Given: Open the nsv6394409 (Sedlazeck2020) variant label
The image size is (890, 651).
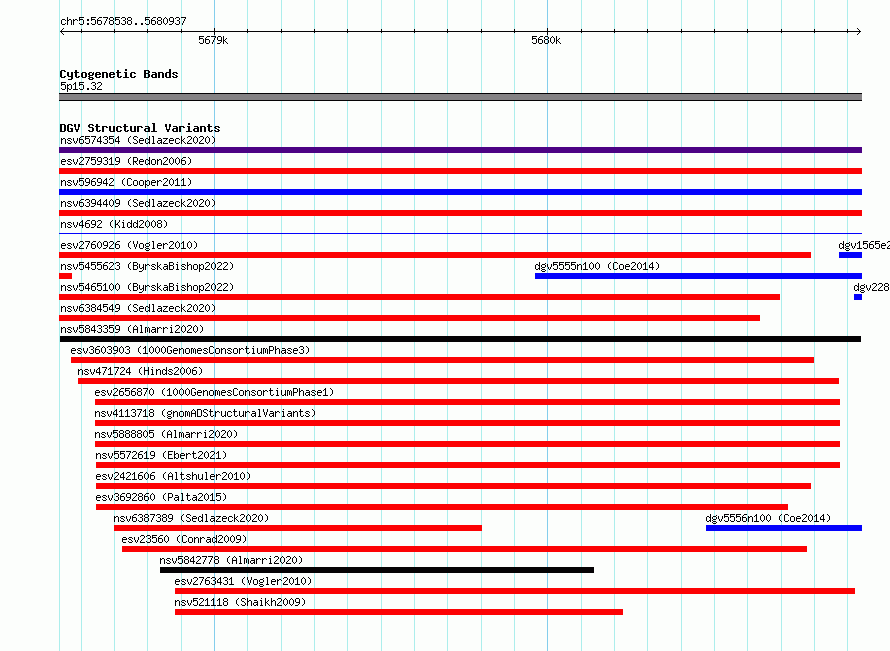Looking at the screenshot, I should point(138,203).
